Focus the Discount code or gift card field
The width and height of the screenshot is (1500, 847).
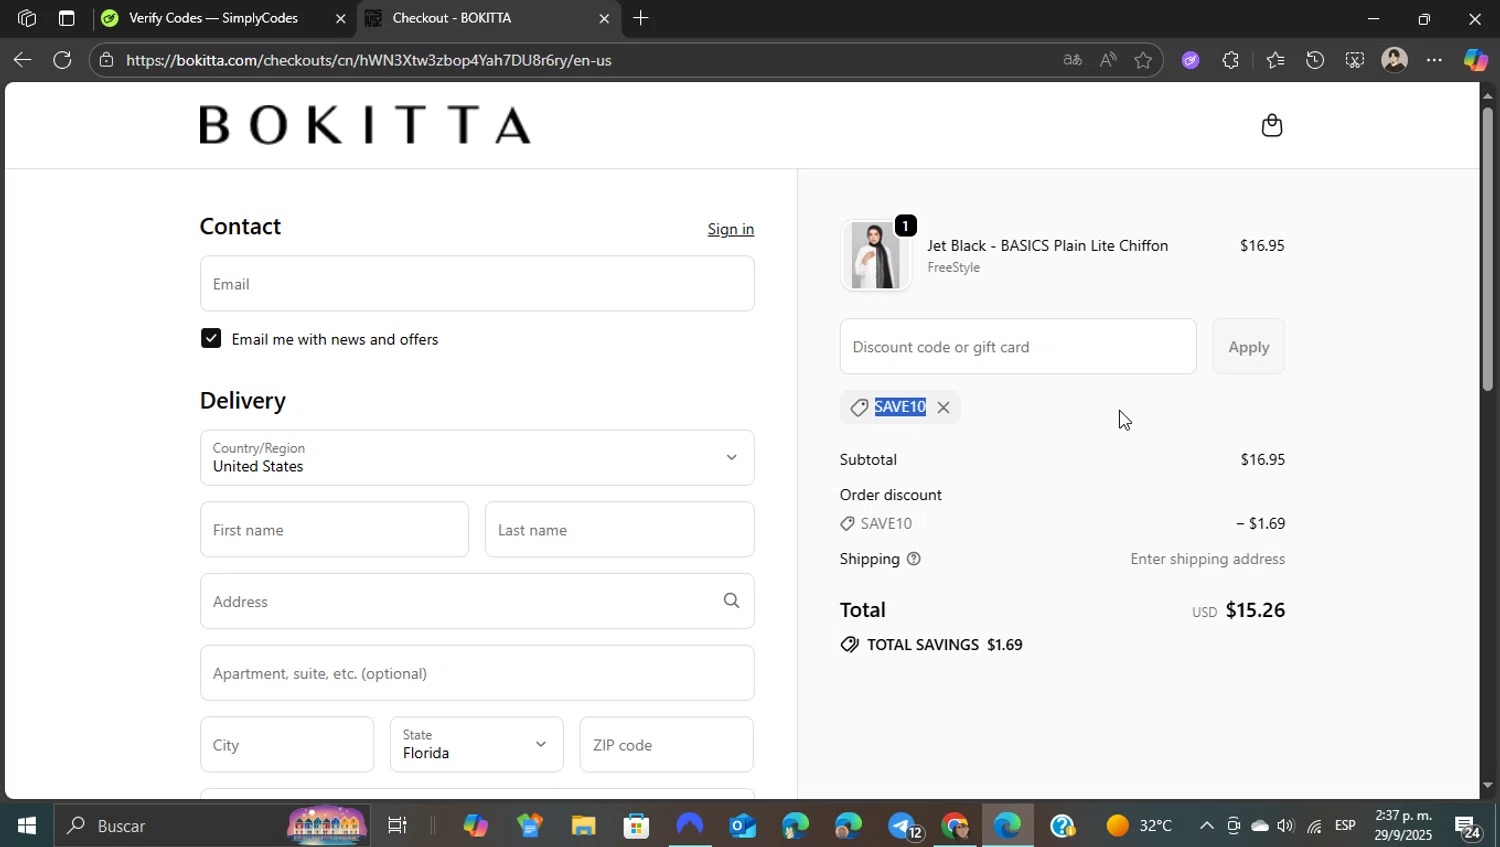pos(1018,346)
